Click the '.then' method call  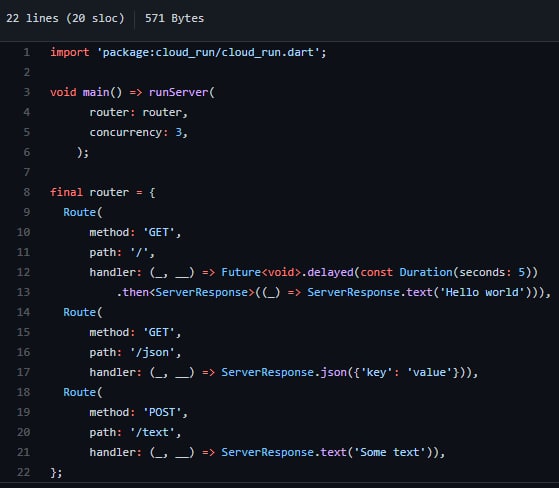click(133, 292)
